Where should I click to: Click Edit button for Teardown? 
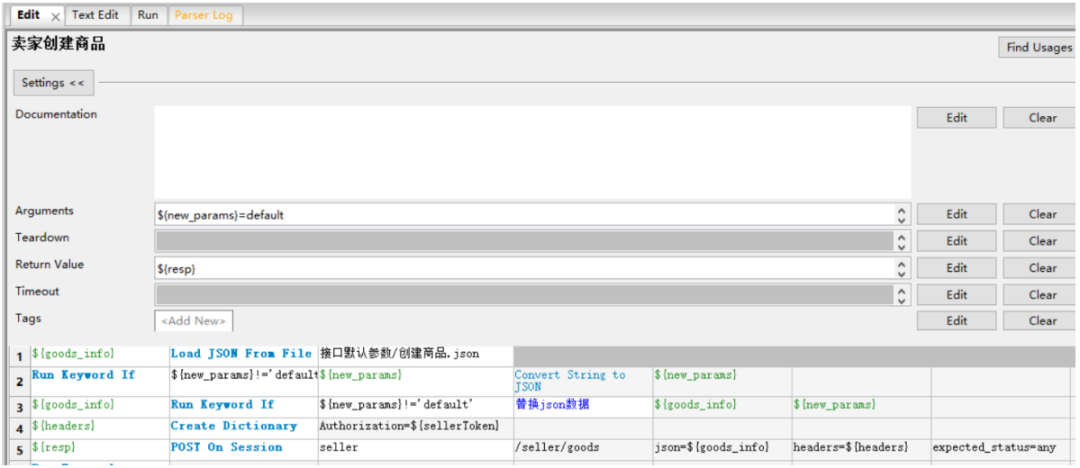pos(956,241)
